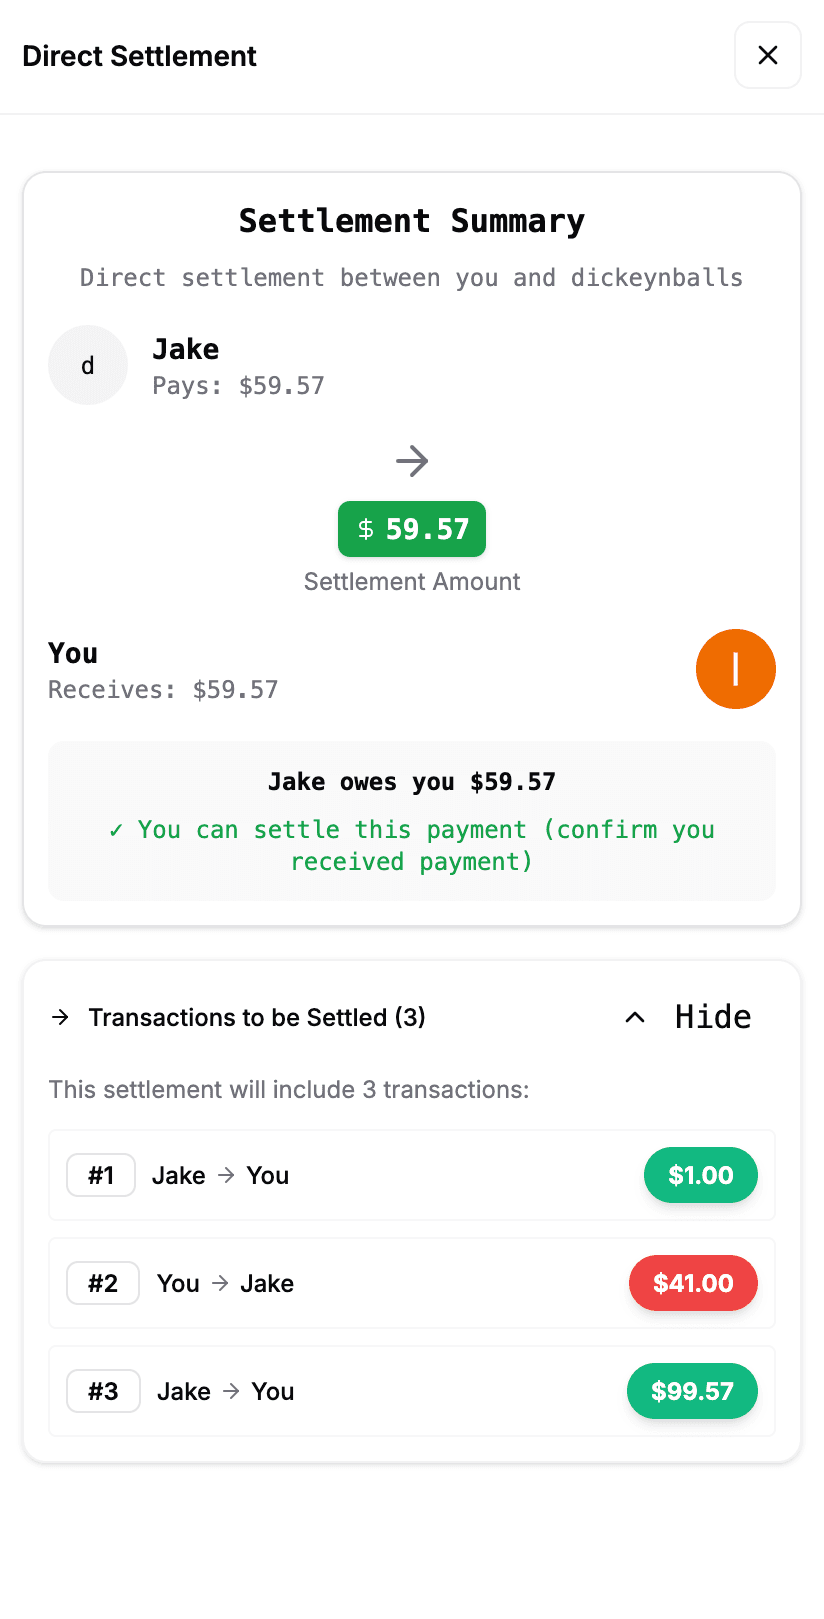Viewport: 824px width, 1619px height.
Task: Click arrow icon beside Transactions to be Settled
Action: point(61,1017)
